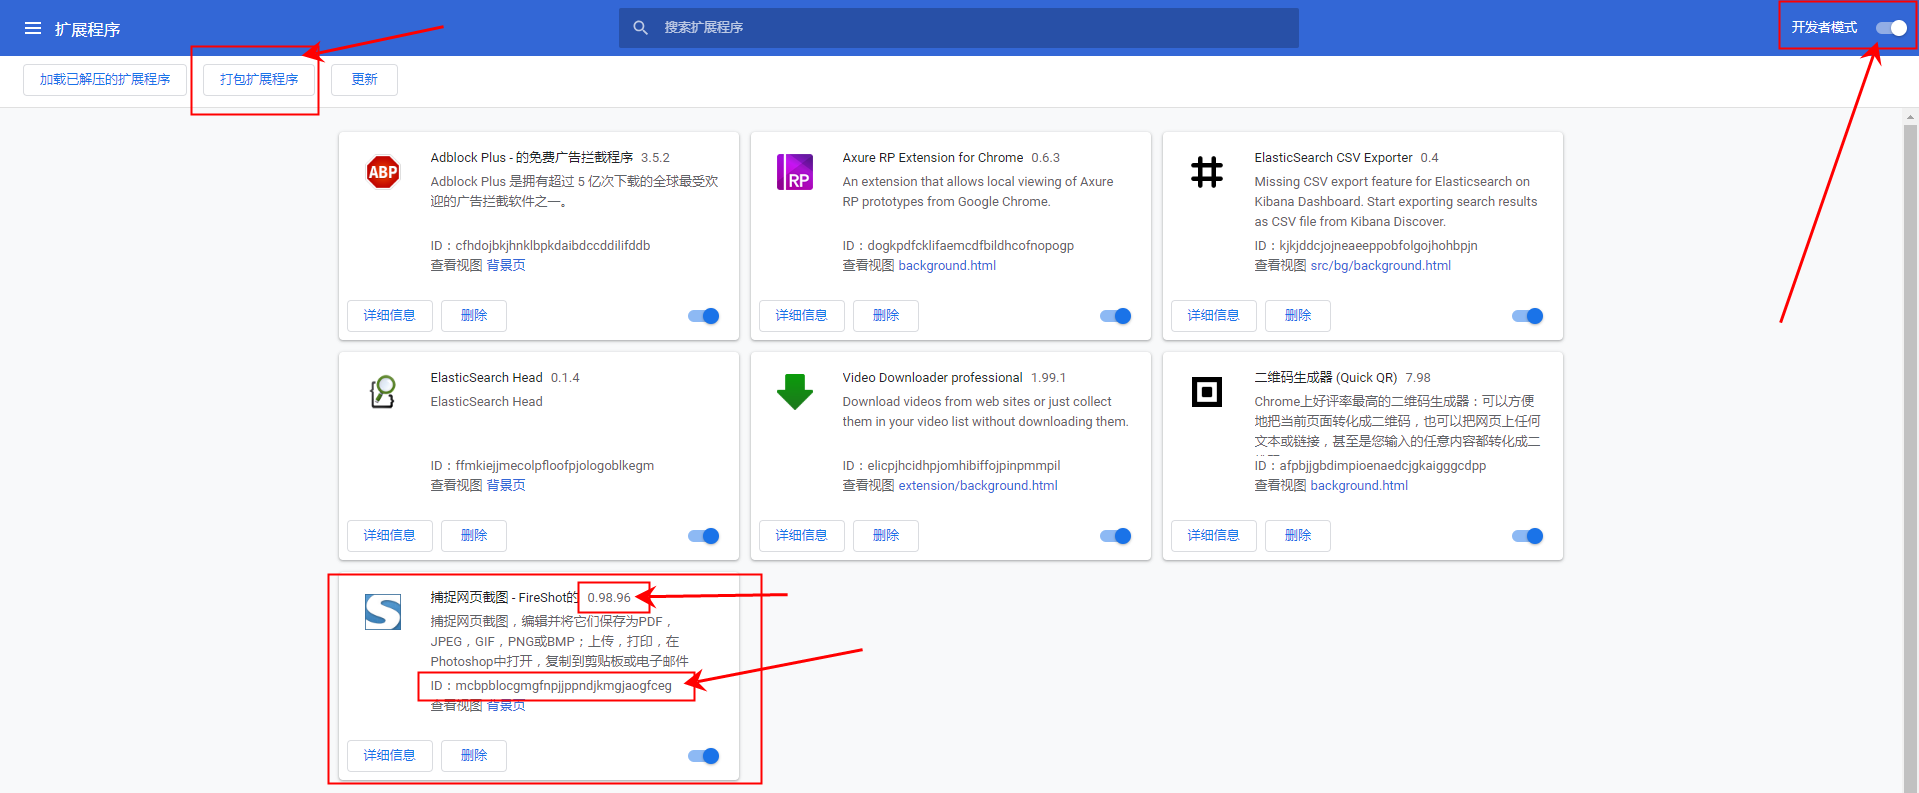Remove Quick QR generator with 删除

click(1298, 536)
